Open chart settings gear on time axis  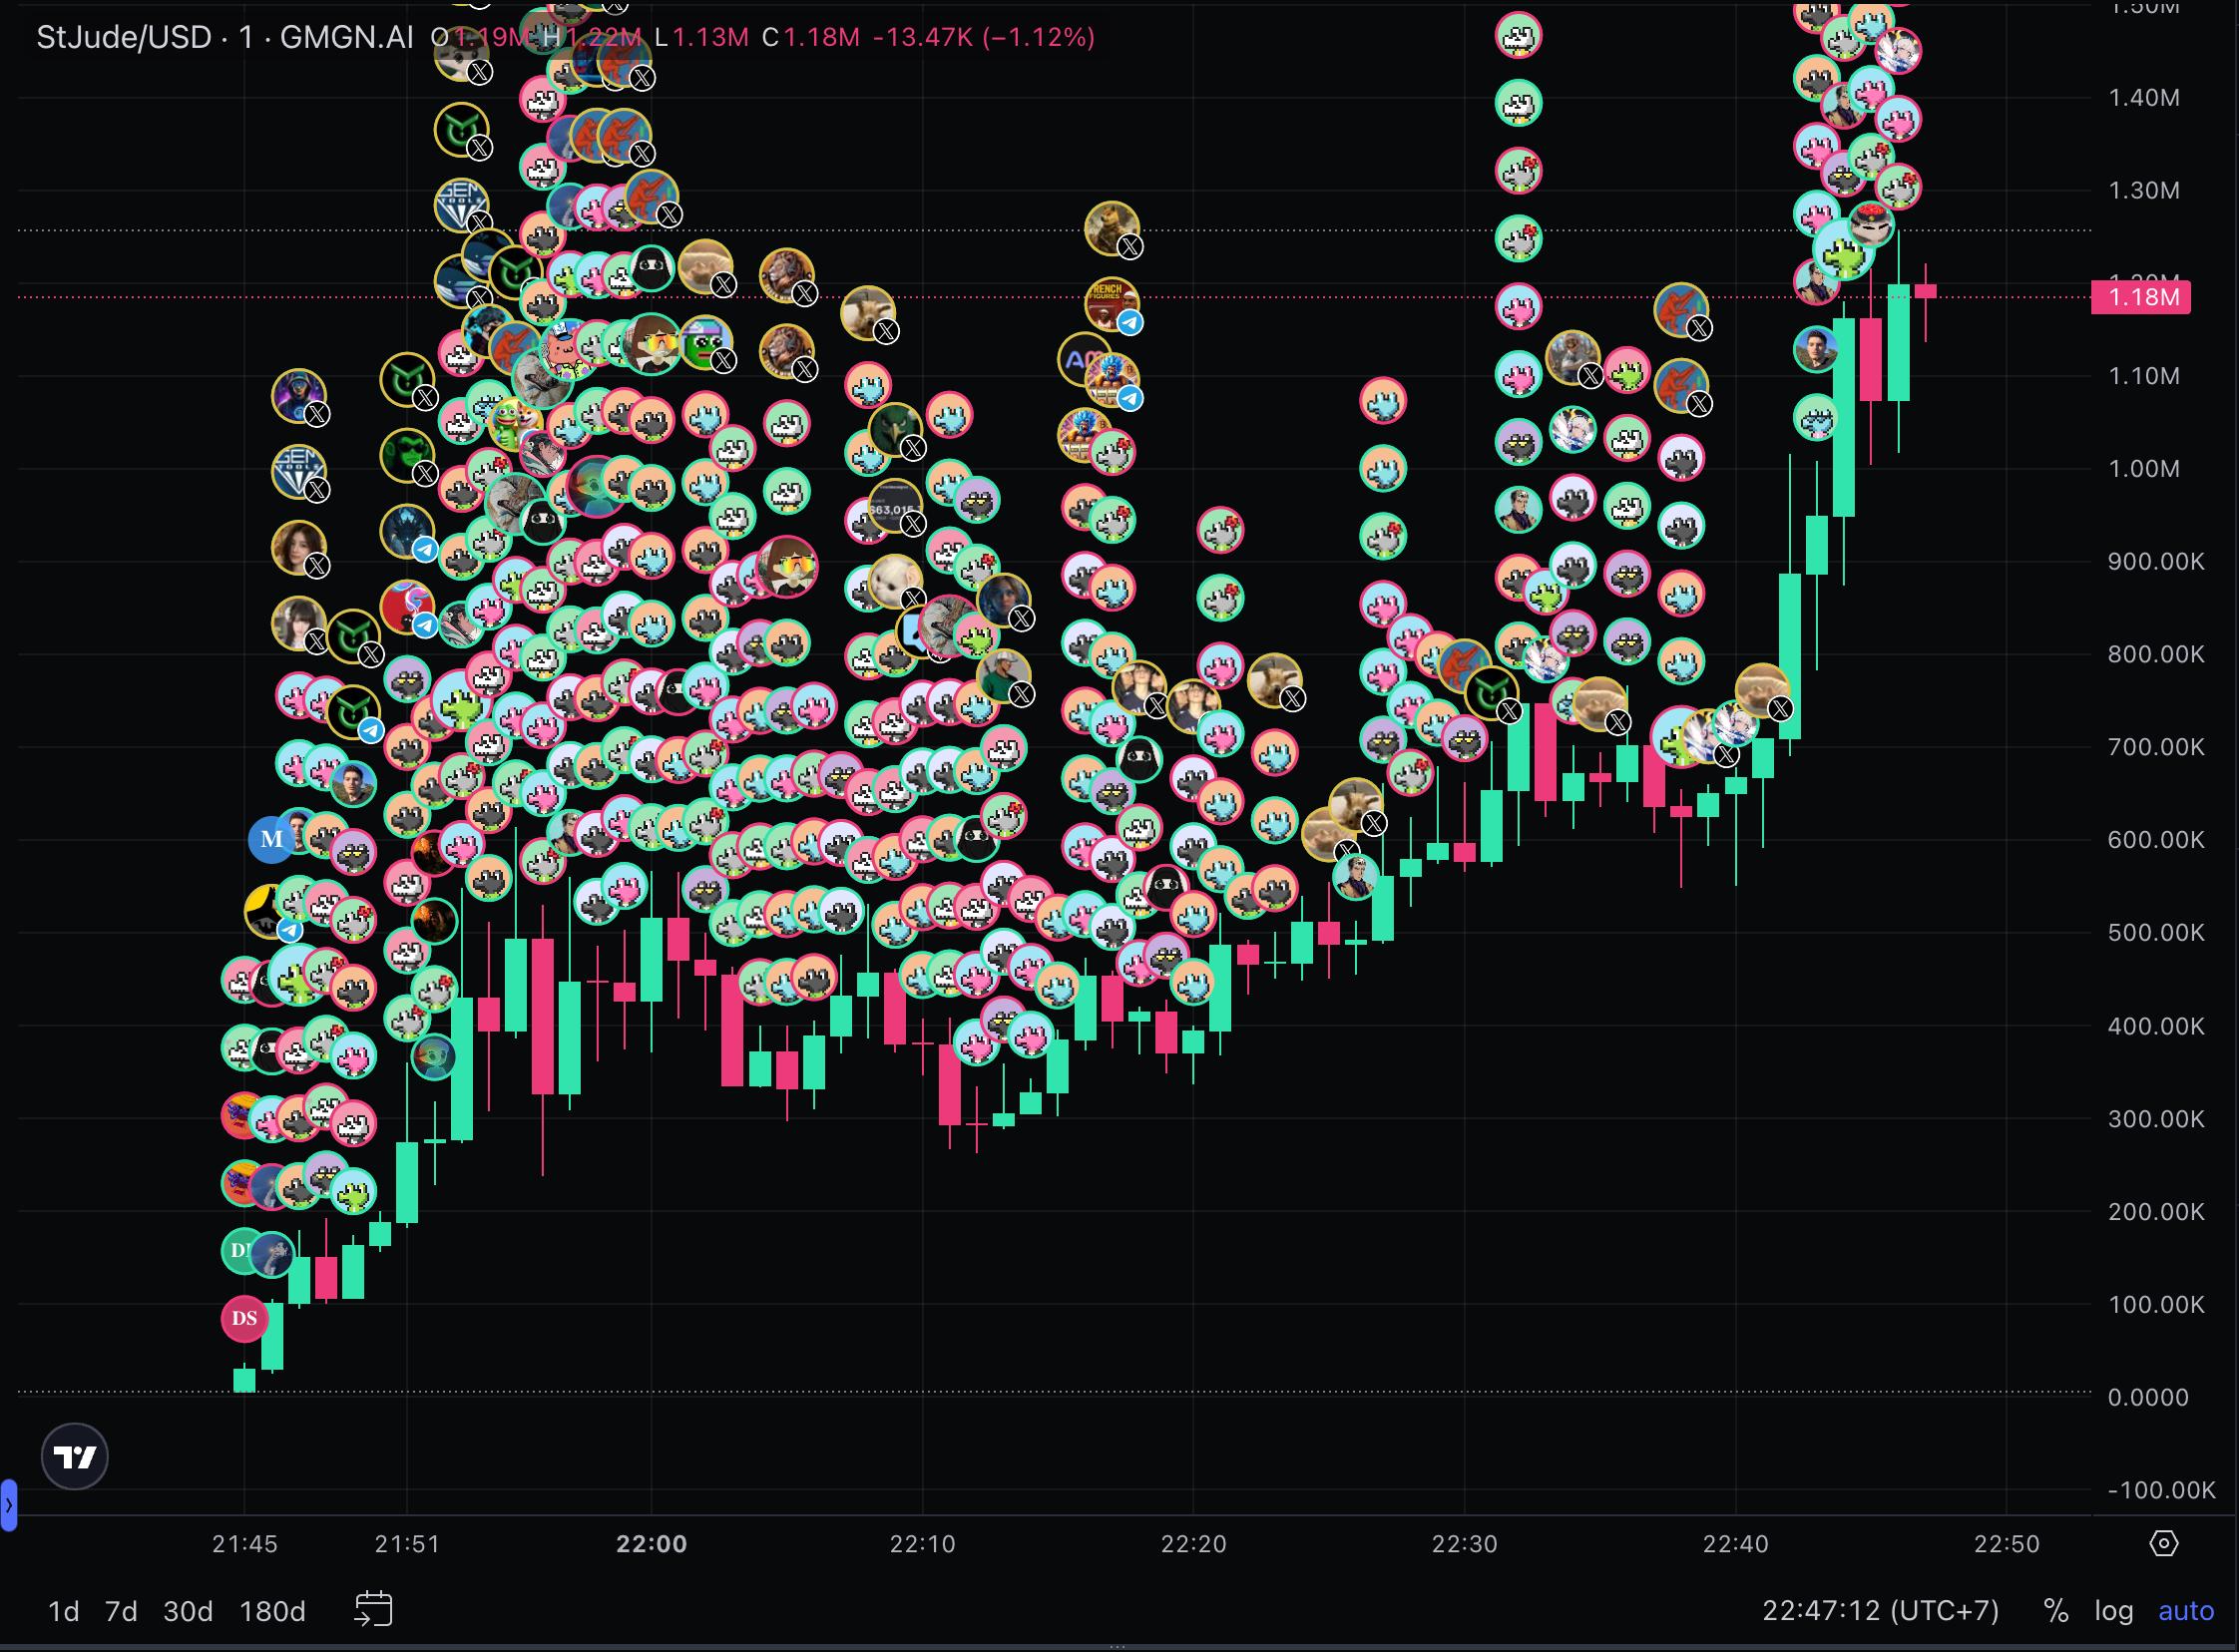pos(2163,1543)
